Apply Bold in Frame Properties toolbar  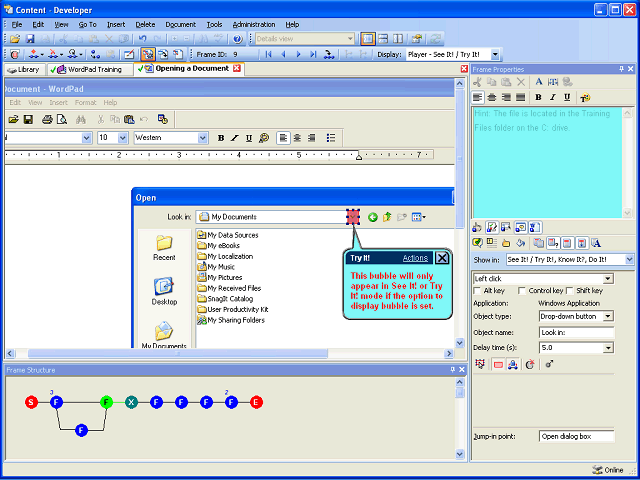point(538,97)
